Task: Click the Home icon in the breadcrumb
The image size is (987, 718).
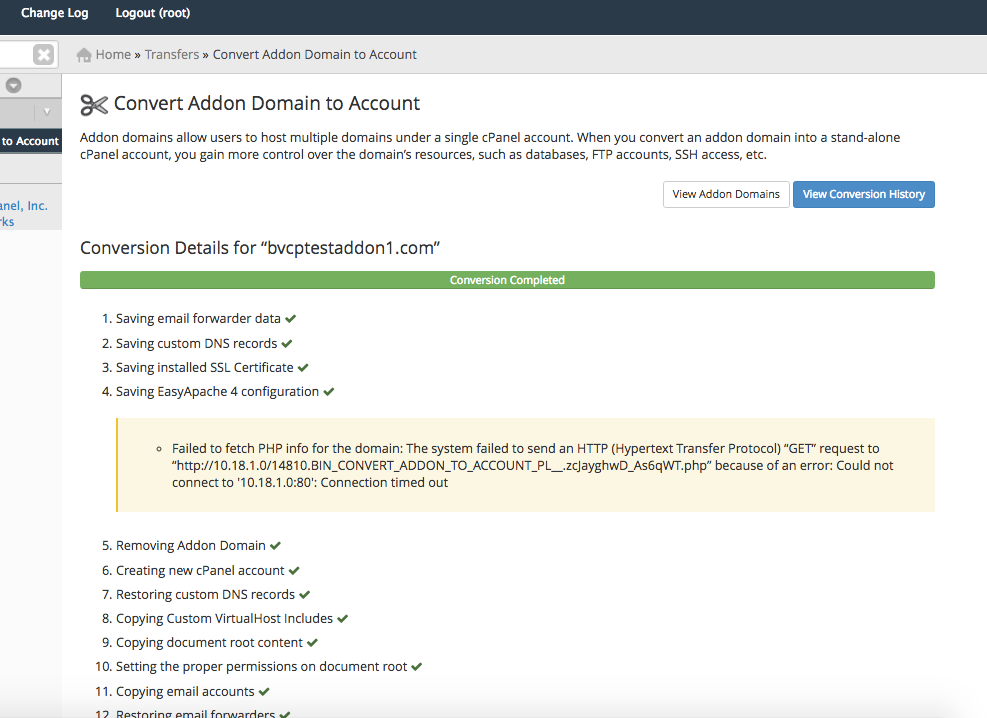Action: 85,55
